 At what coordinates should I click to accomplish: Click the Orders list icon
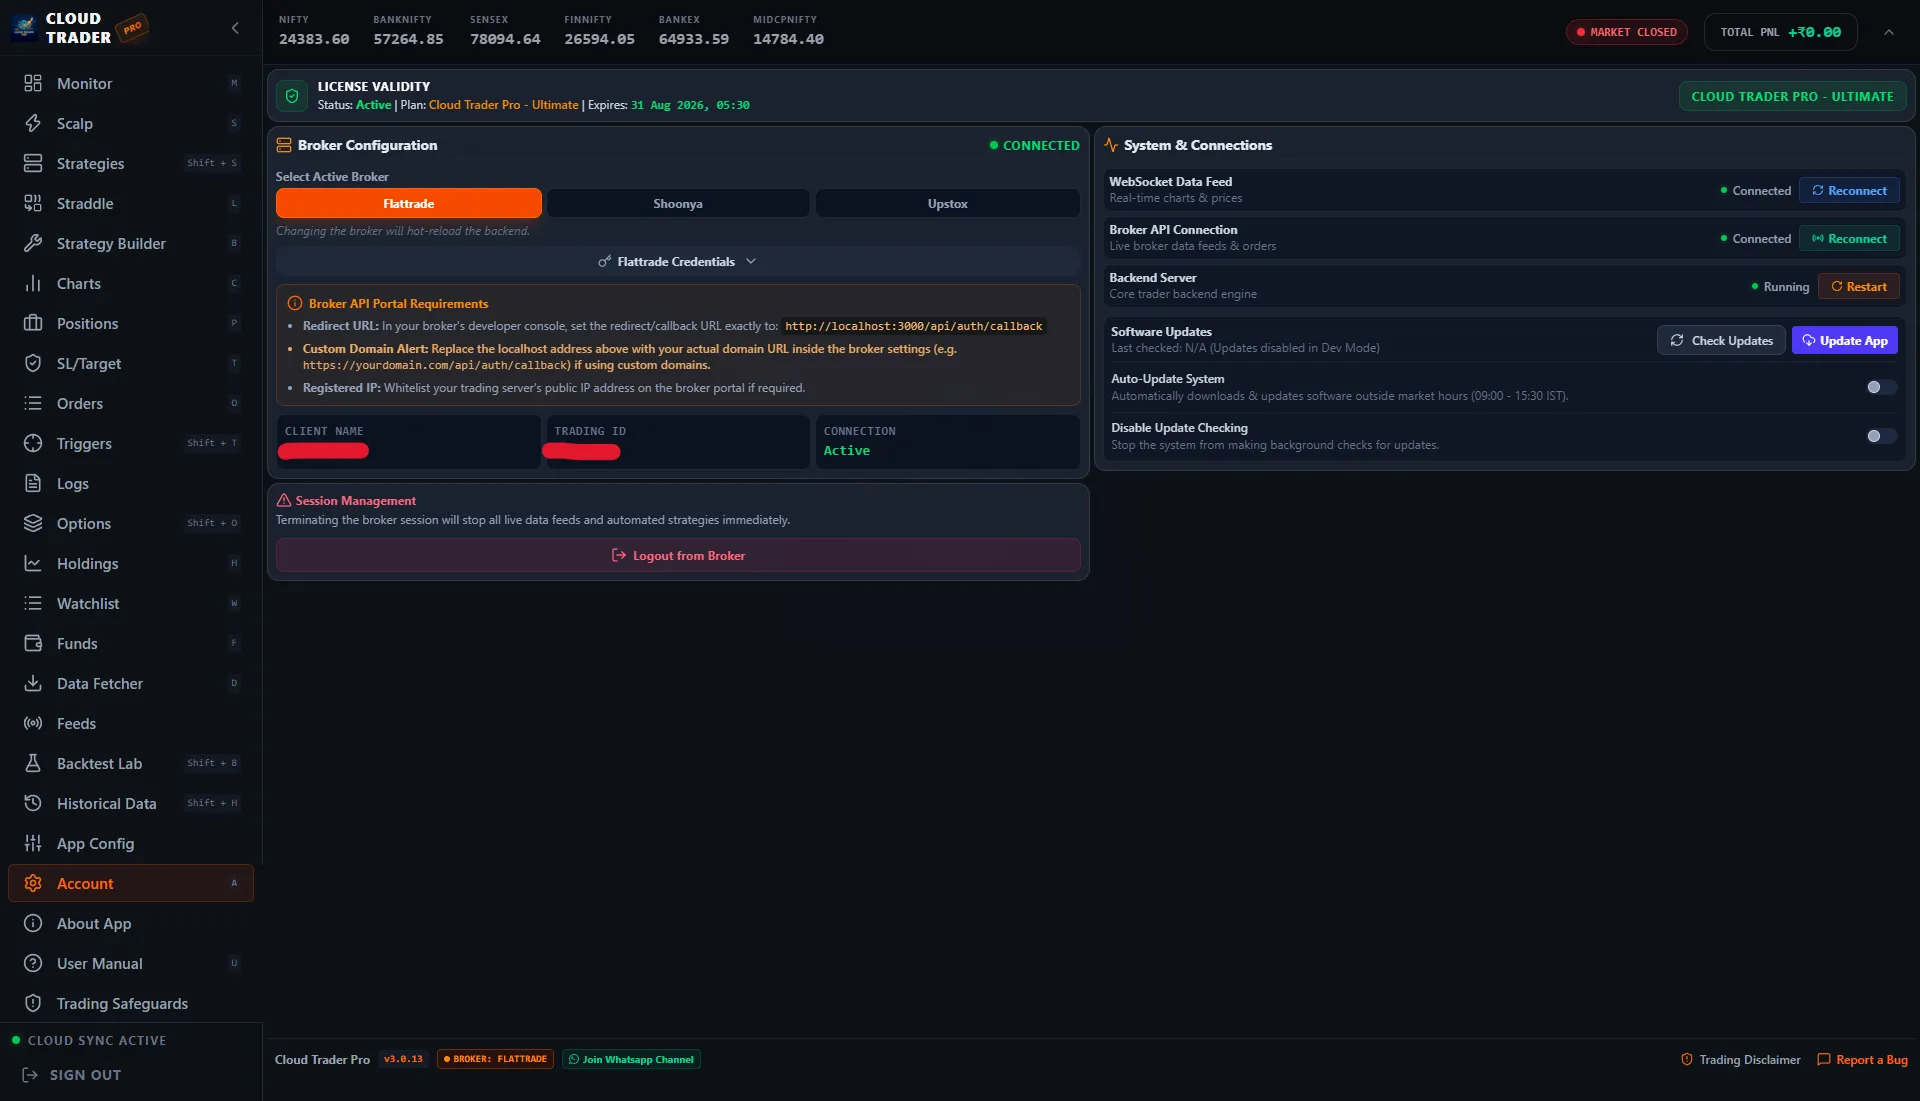[x=33, y=403]
